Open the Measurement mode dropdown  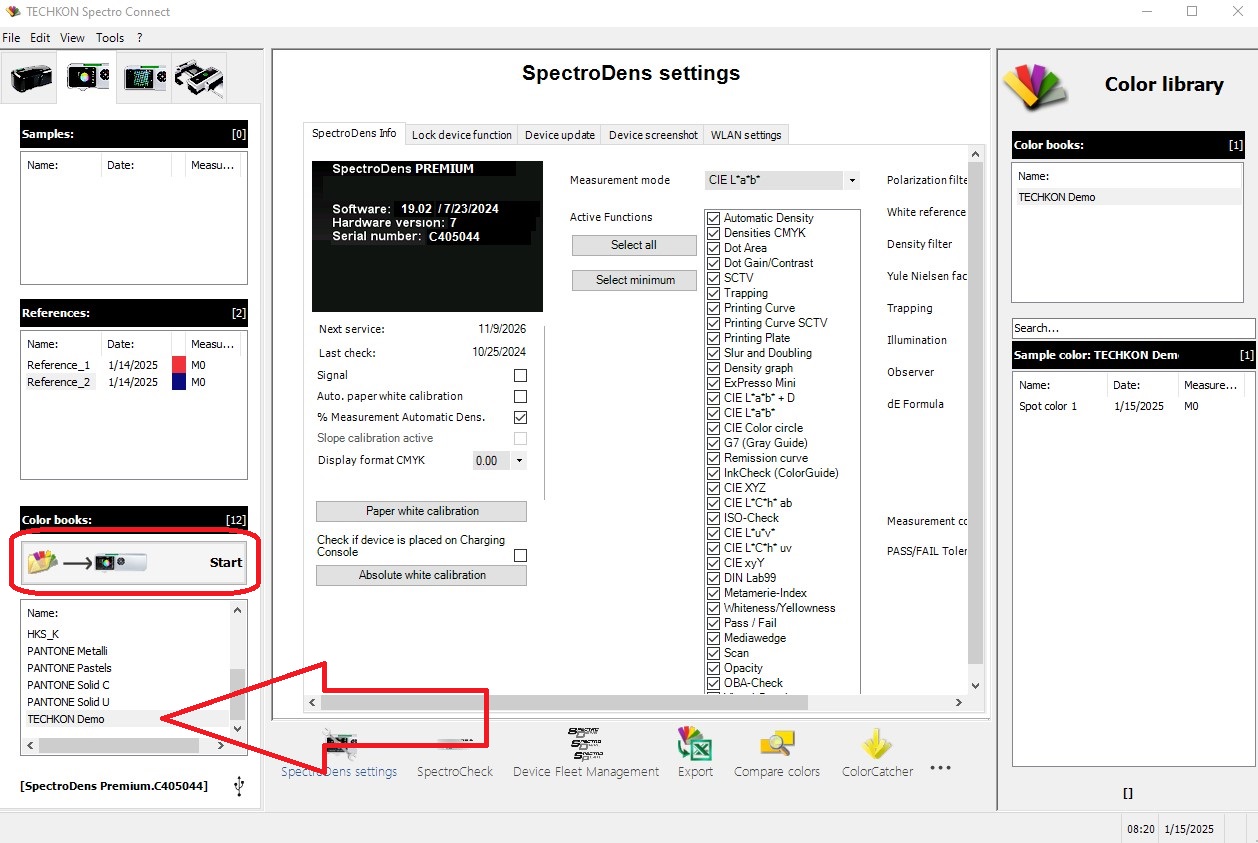coord(852,181)
